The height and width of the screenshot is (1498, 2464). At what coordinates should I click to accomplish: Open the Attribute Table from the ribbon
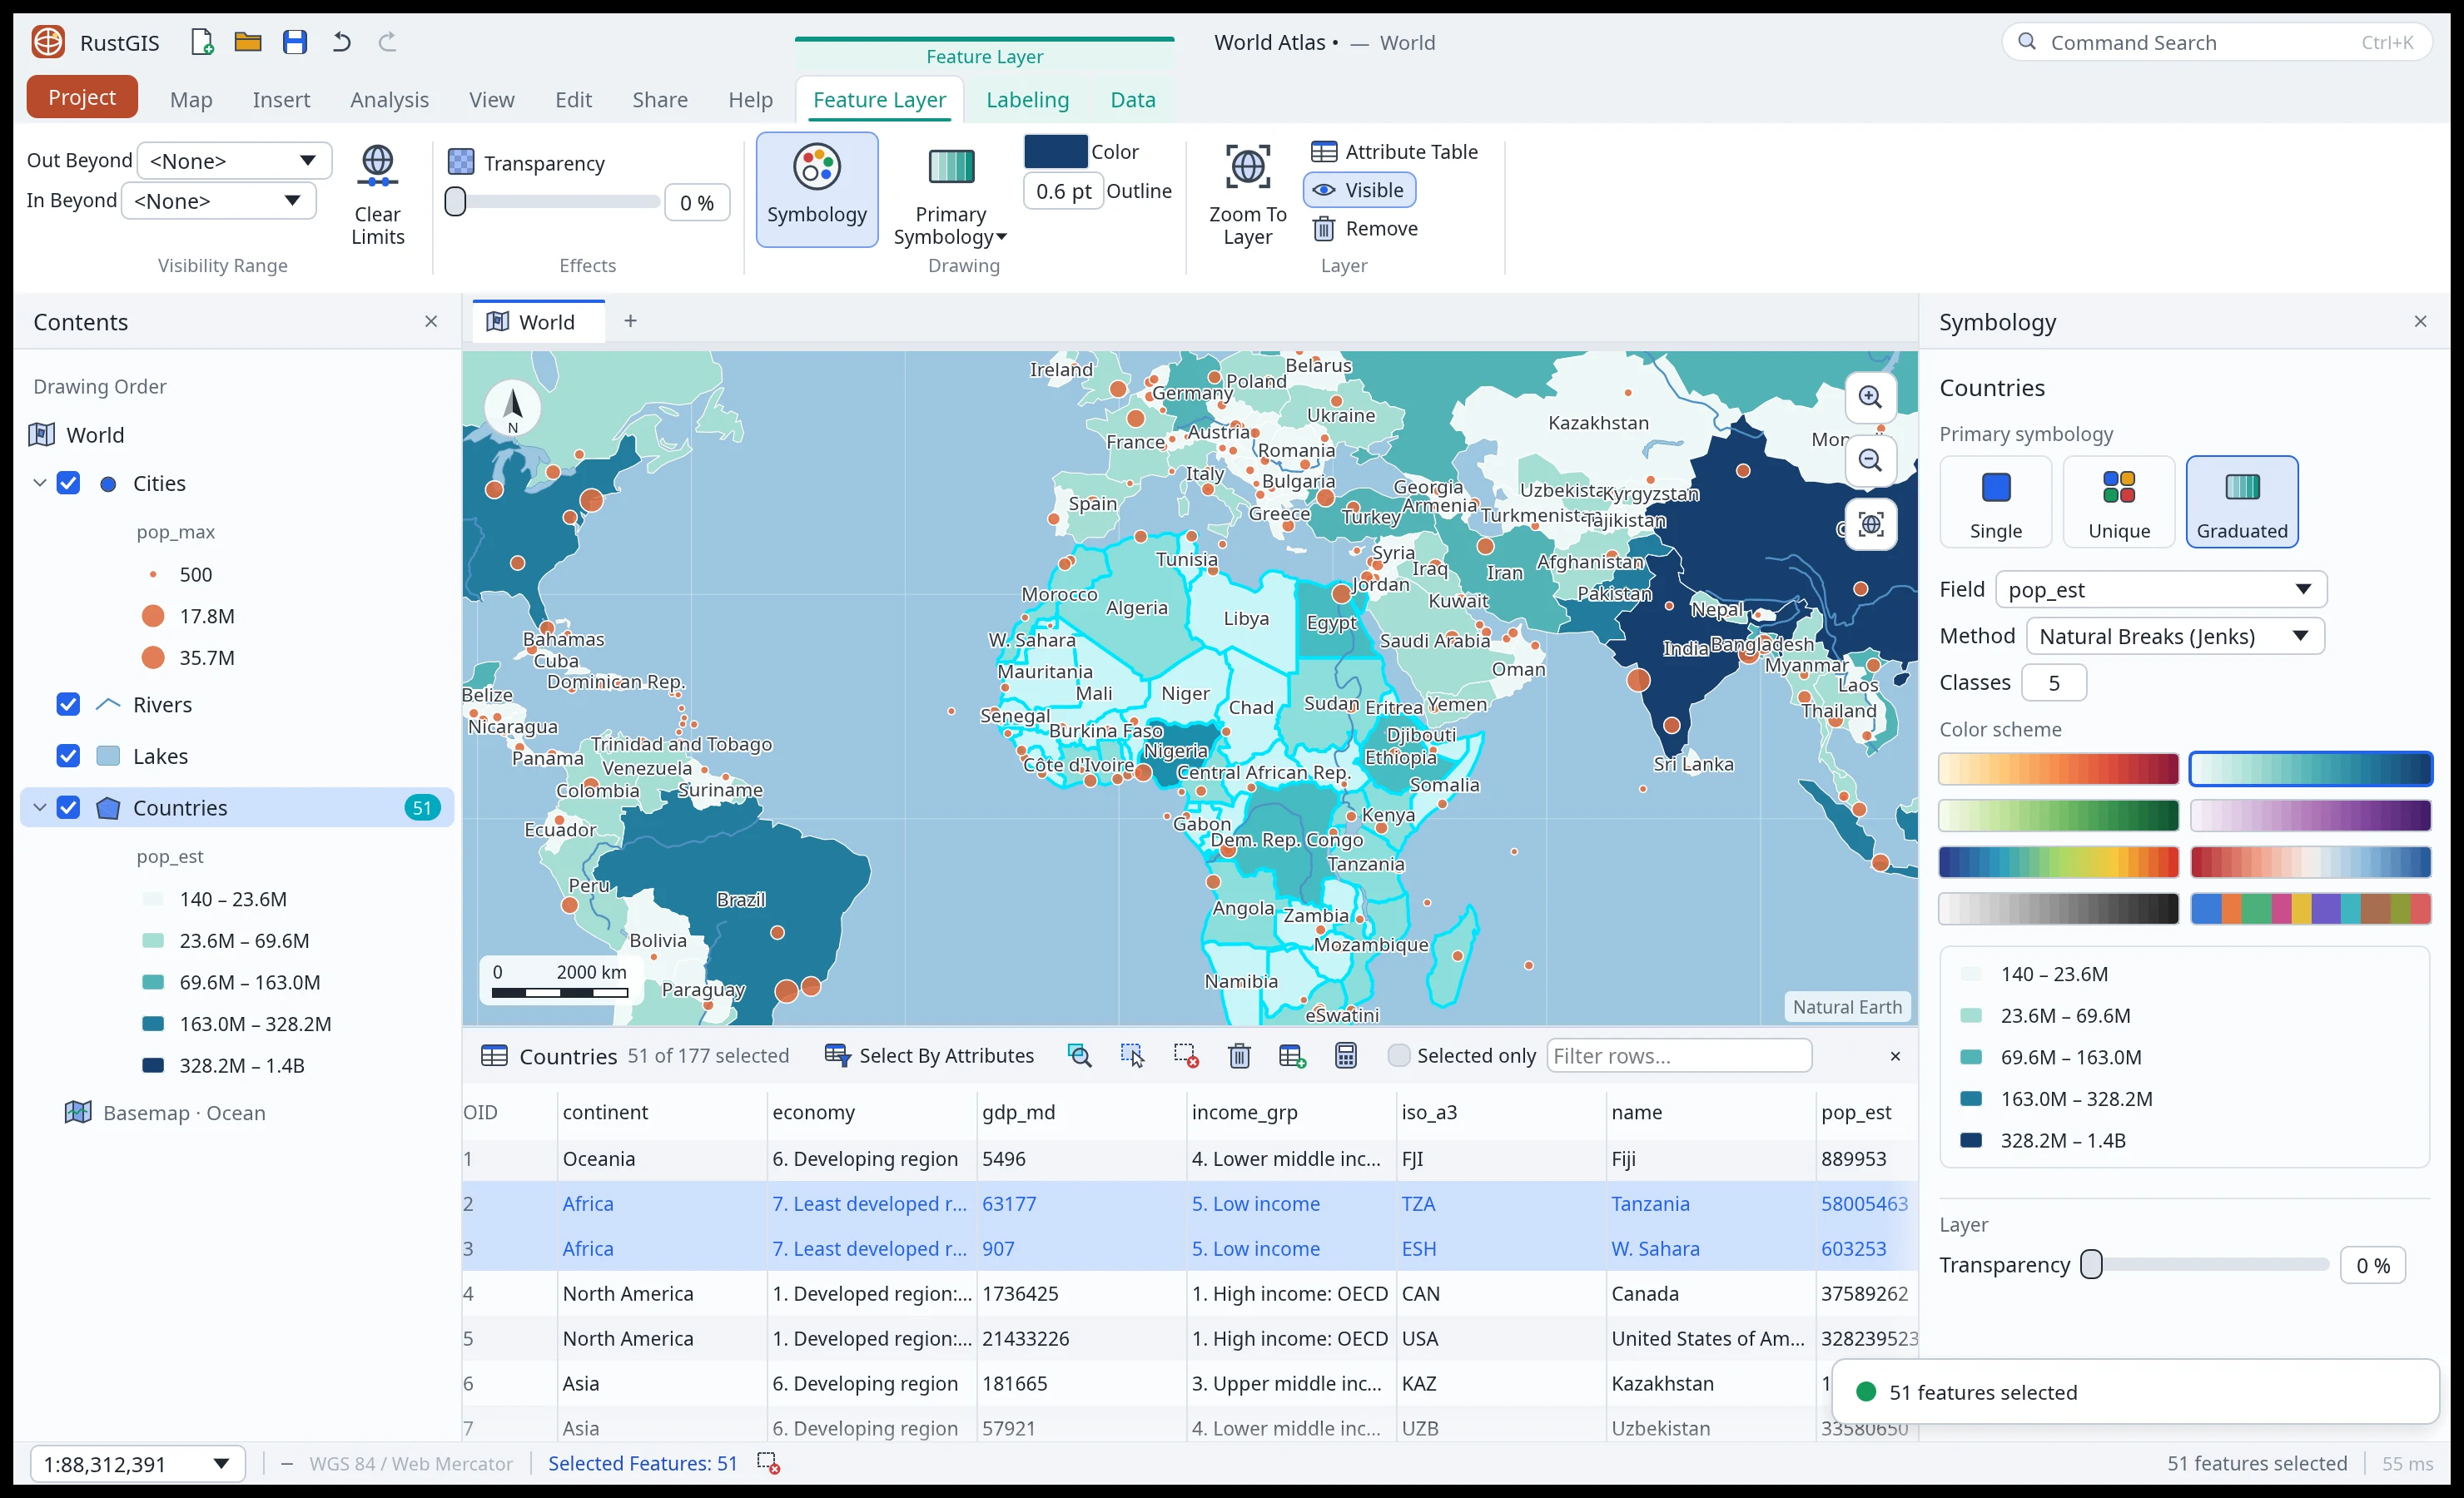1394,152
